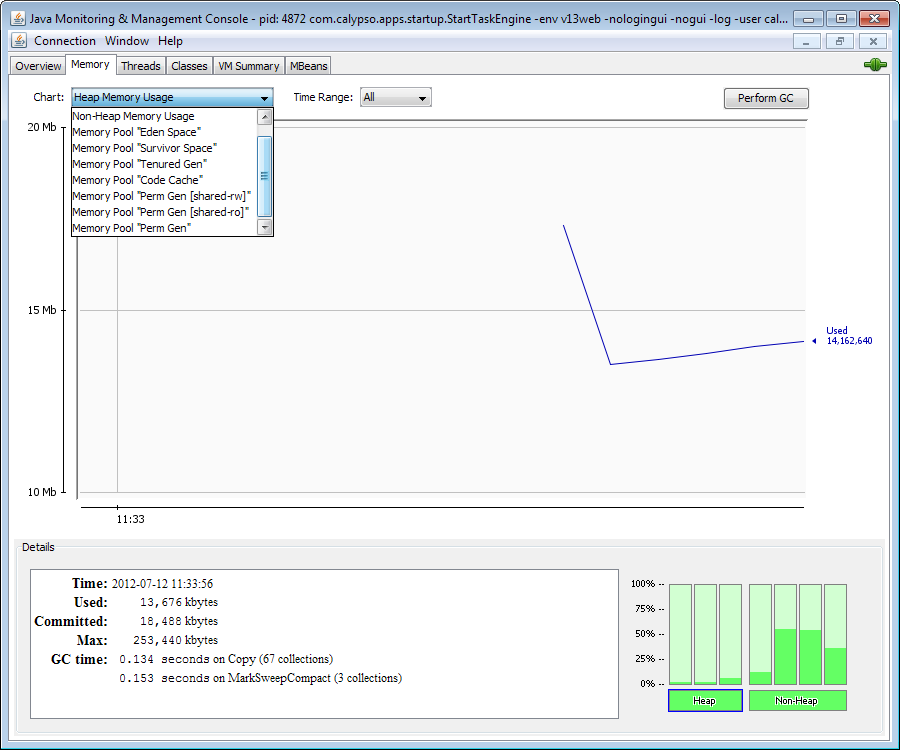The width and height of the screenshot is (900, 750).
Task: Click the dropdown list scrollbar thumb
Action: [265, 176]
